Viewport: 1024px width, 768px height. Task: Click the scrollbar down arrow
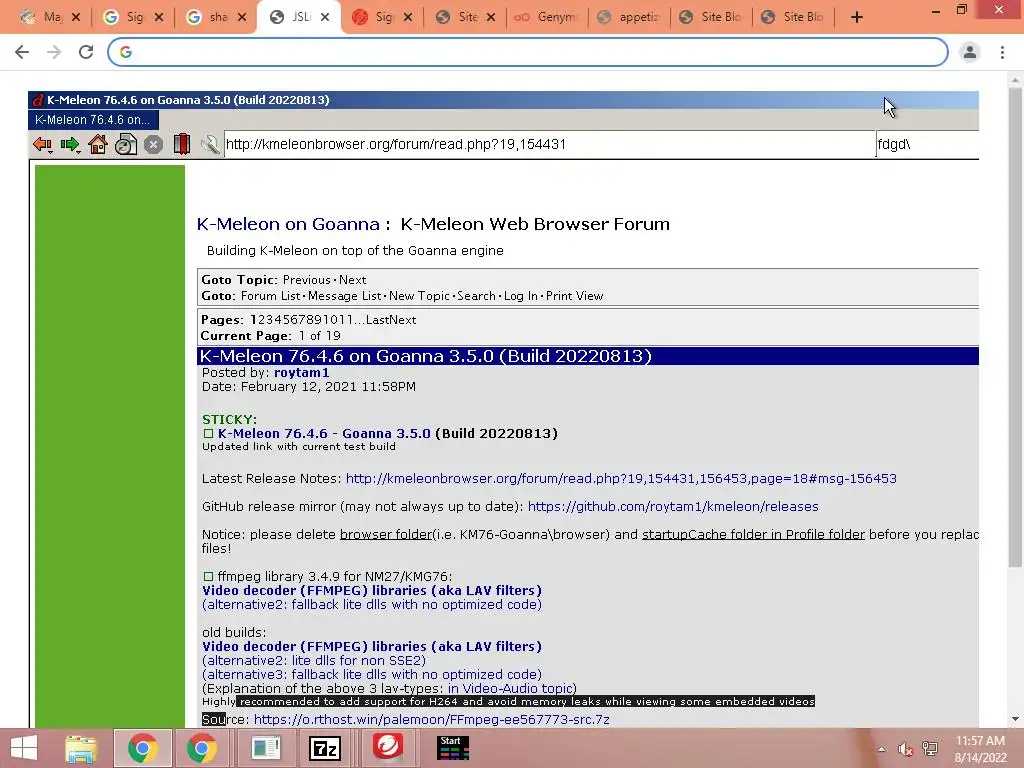(1015, 719)
